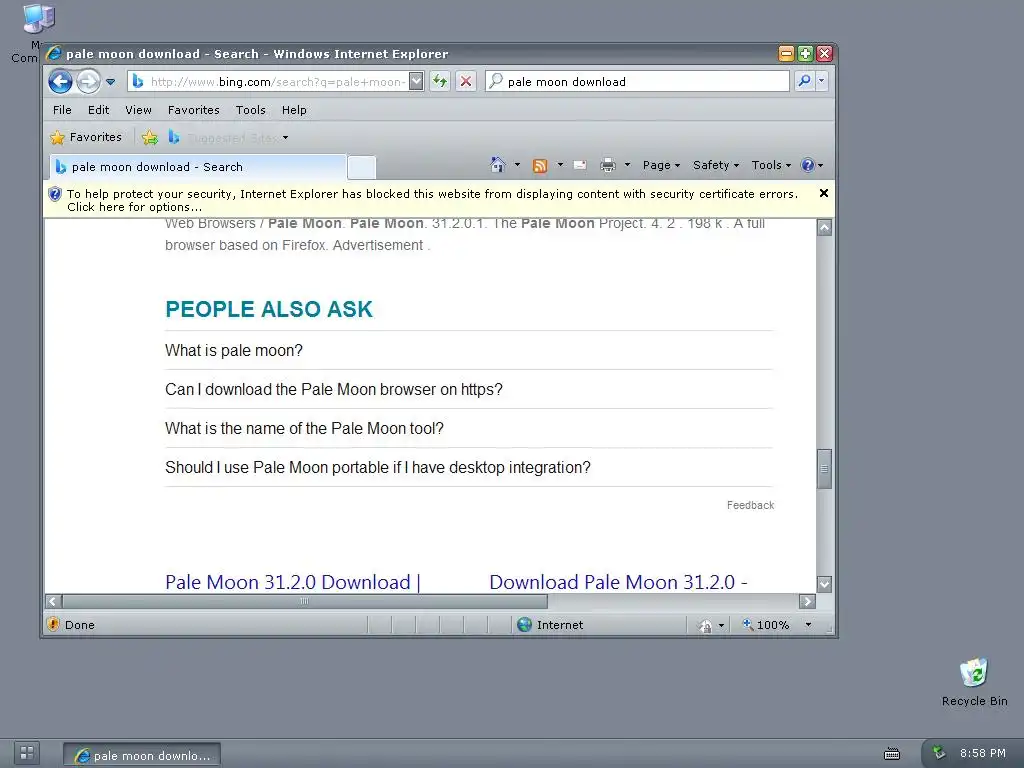Dismiss the security information bar with X

(x=824, y=193)
